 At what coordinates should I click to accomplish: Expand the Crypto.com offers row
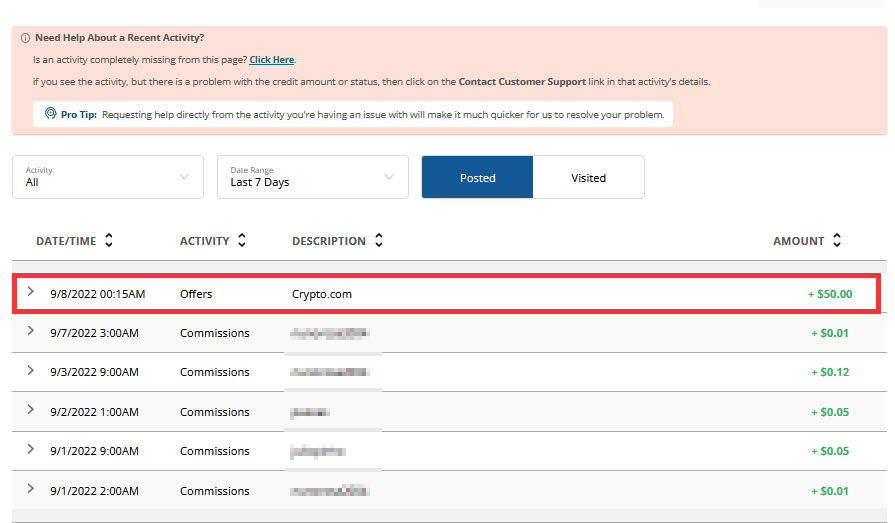click(31, 292)
